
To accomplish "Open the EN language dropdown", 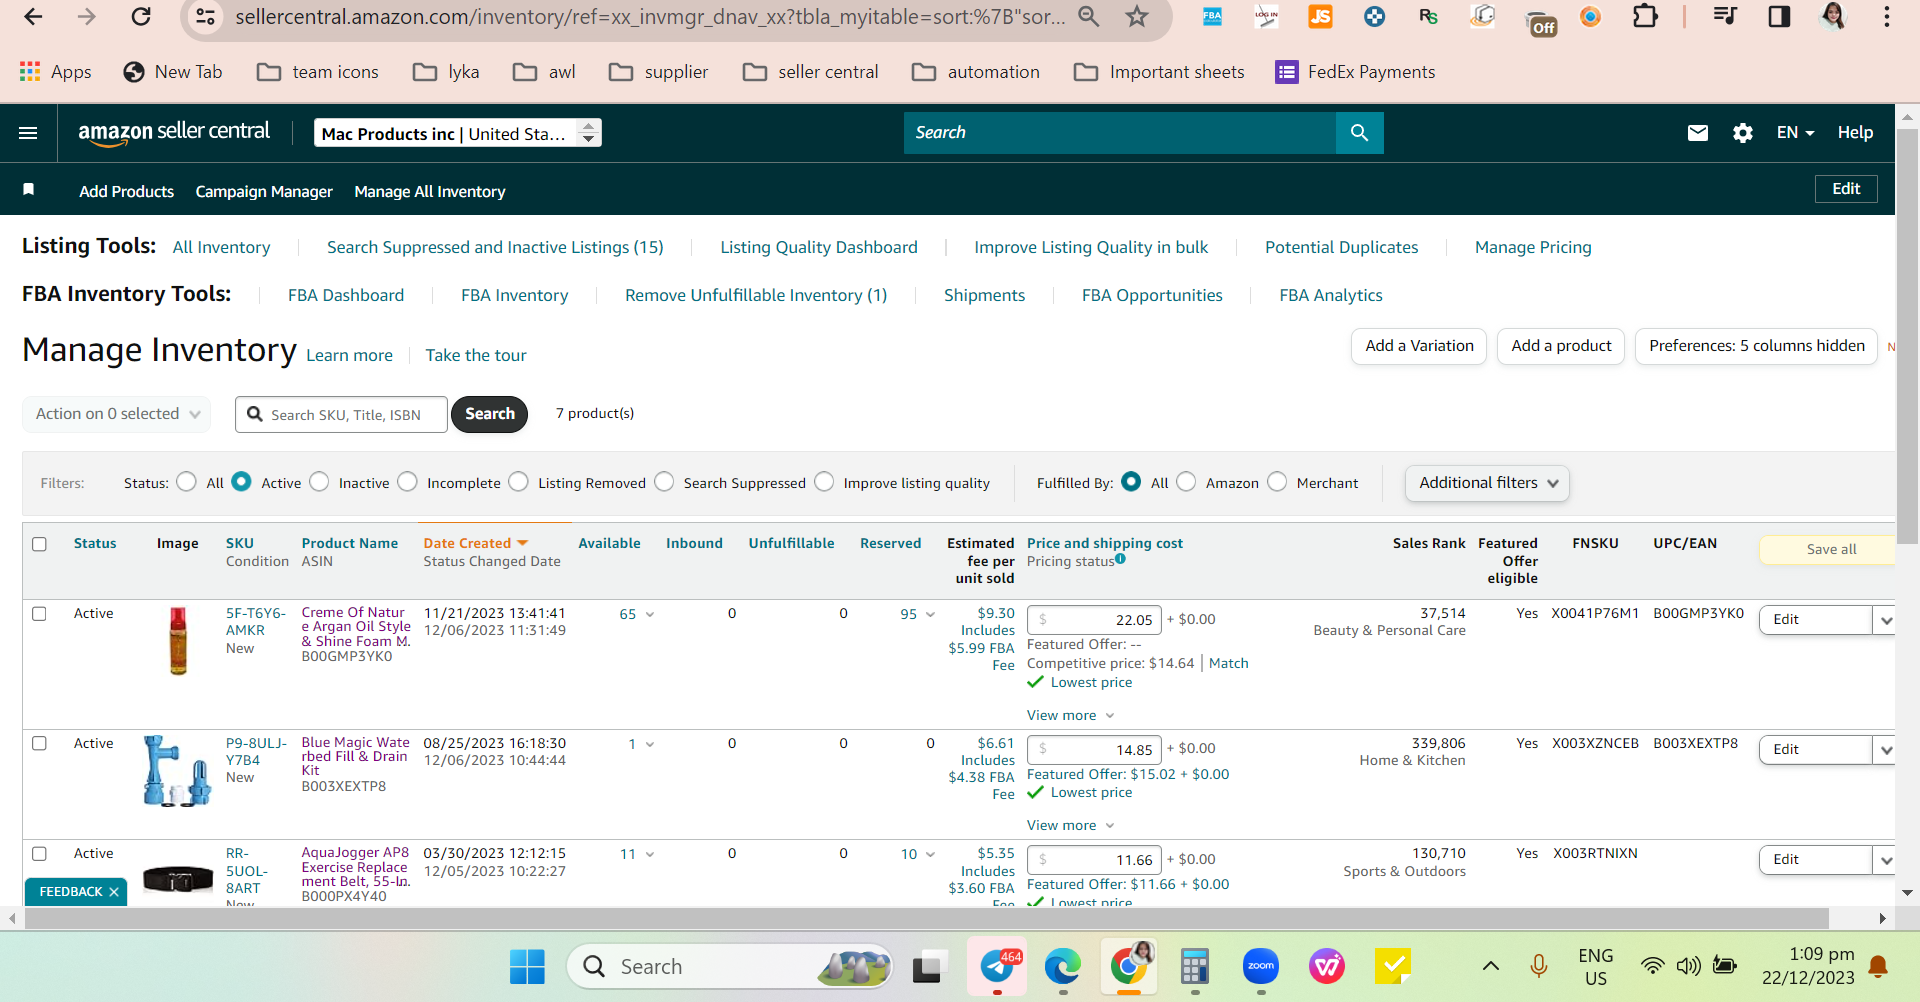I will tap(1795, 133).
